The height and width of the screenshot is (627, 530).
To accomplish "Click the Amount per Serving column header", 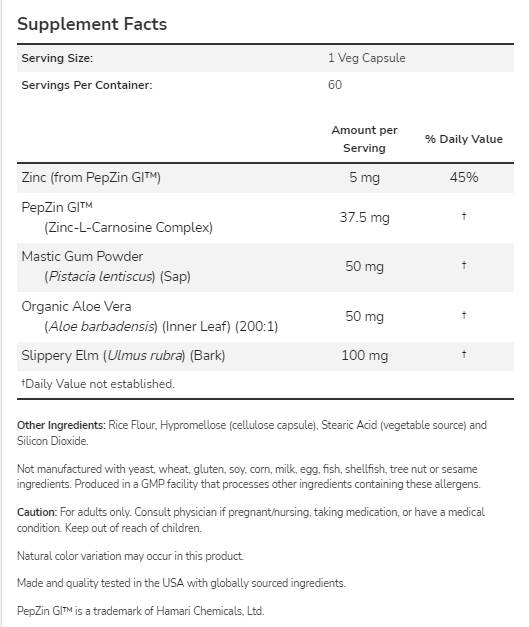I will pos(364,139).
